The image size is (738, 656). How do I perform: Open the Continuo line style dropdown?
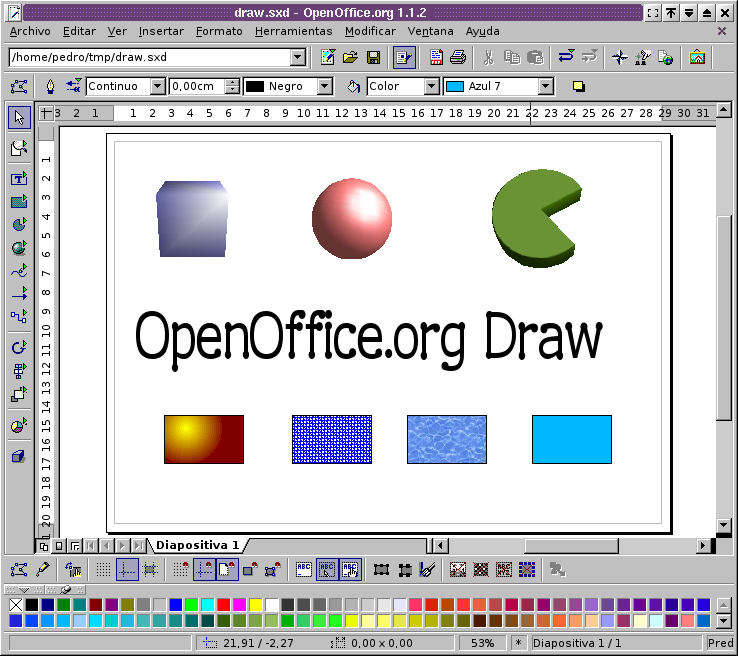pos(157,87)
